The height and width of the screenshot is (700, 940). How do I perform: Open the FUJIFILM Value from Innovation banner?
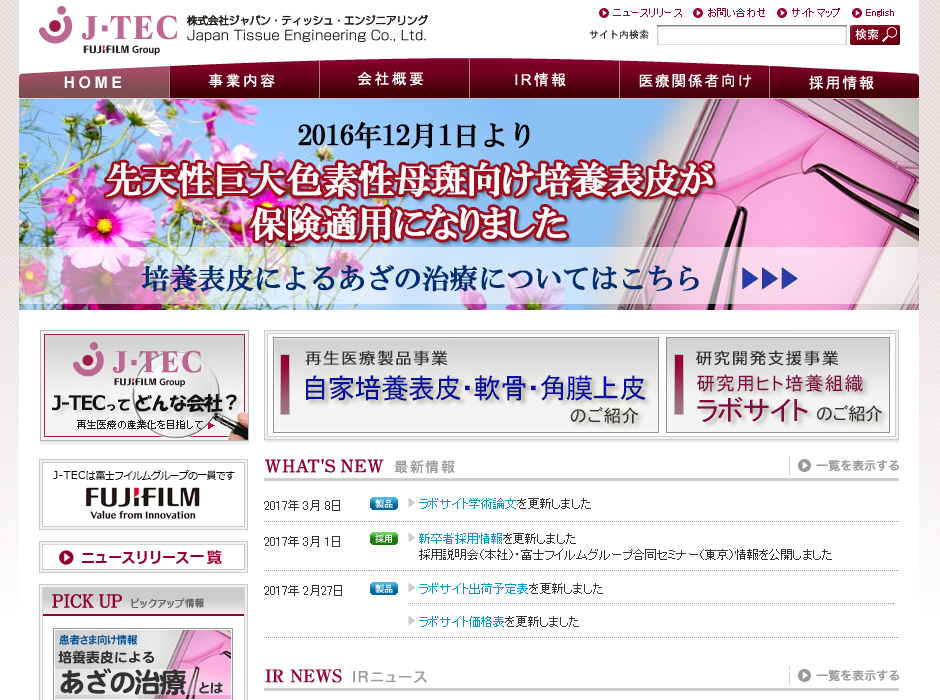[143, 494]
